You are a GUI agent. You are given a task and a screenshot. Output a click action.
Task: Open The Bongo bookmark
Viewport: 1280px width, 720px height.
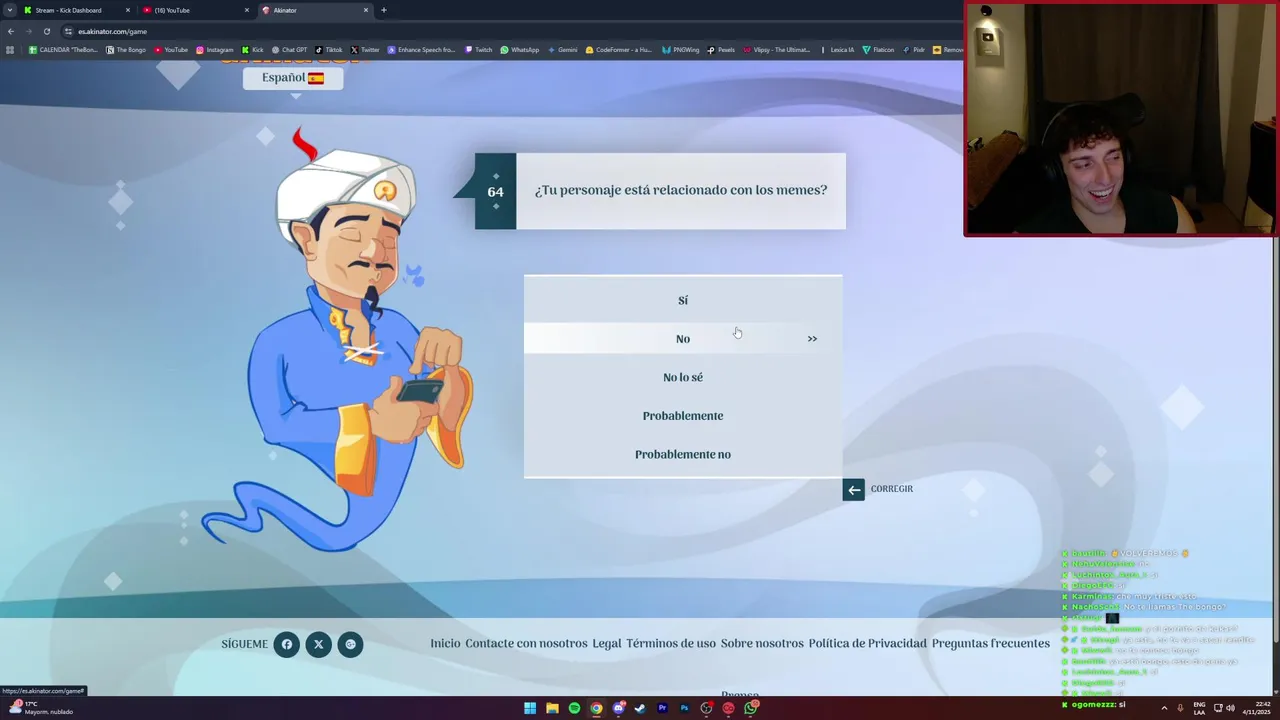[126, 50]
